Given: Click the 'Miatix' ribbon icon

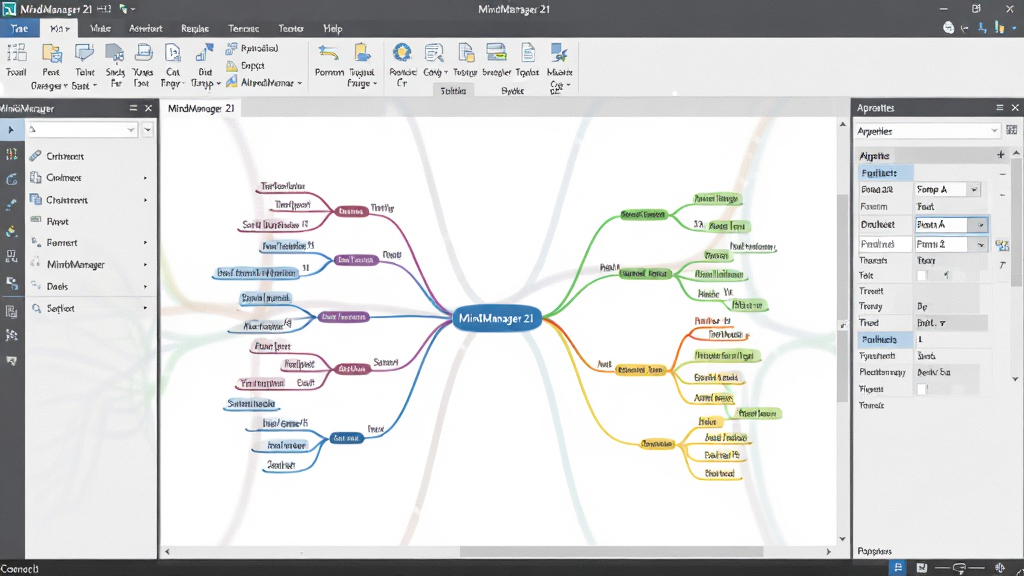Looking at the screenshot, I should click(559, 54).
